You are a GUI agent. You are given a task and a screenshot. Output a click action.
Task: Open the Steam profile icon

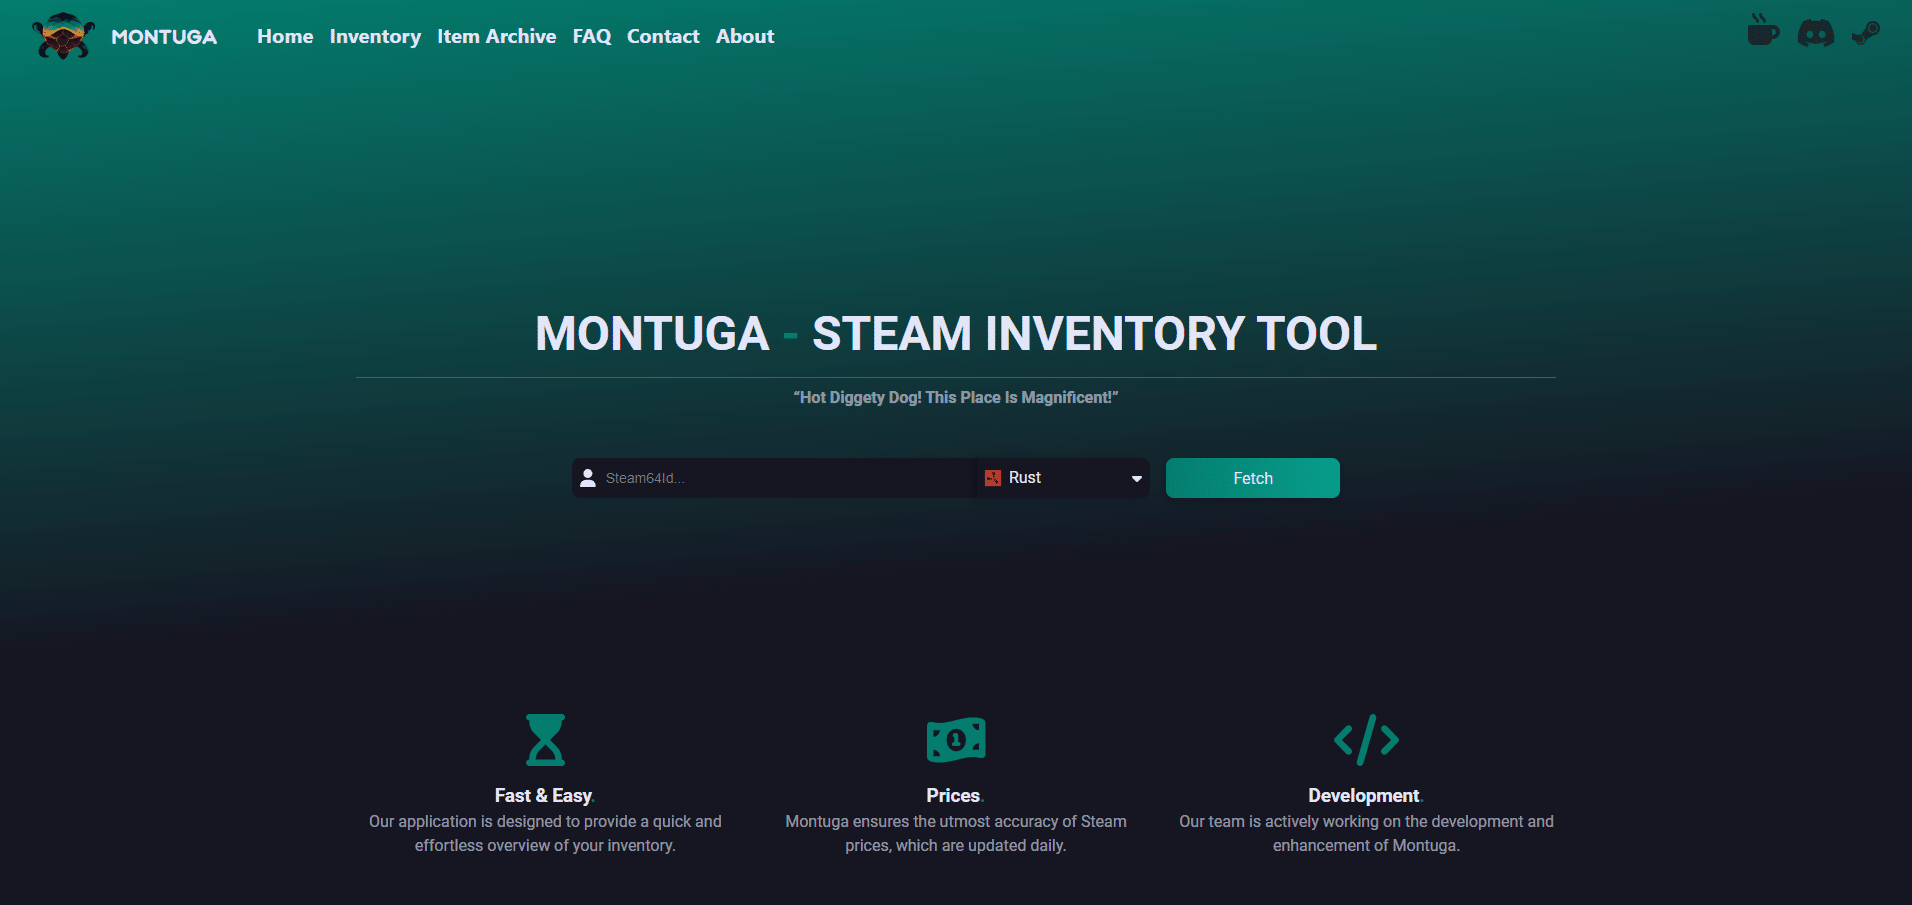(x=1865, y=34)
